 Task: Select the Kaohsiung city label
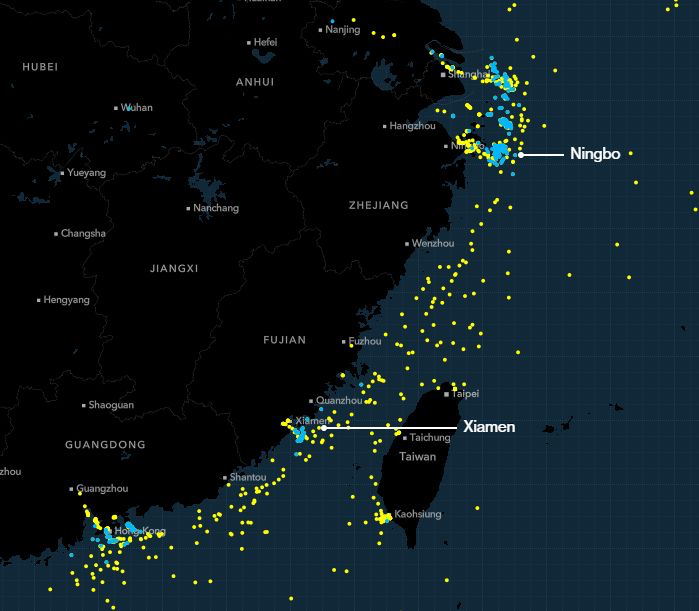[x=417, y=514]
